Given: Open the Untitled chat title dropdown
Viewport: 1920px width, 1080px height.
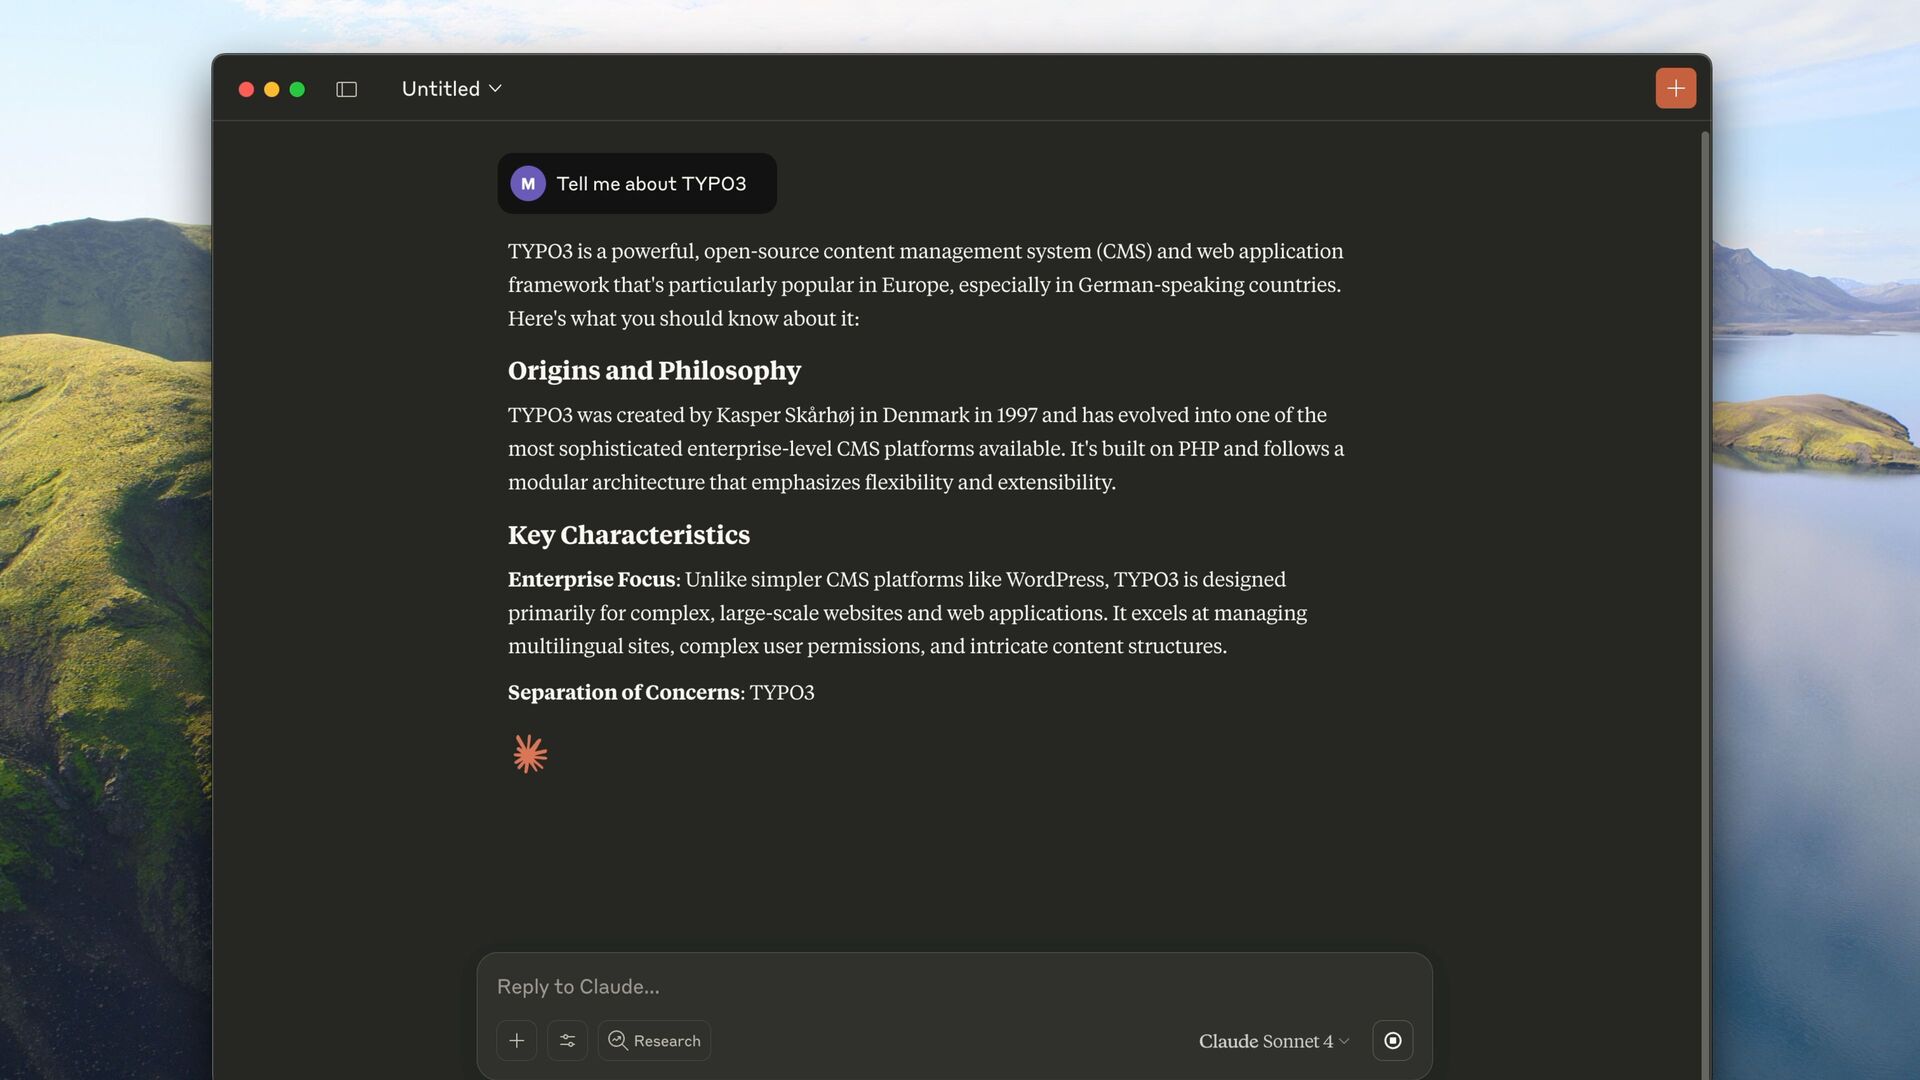Looking at the screenshot, I should coord(451,89).
